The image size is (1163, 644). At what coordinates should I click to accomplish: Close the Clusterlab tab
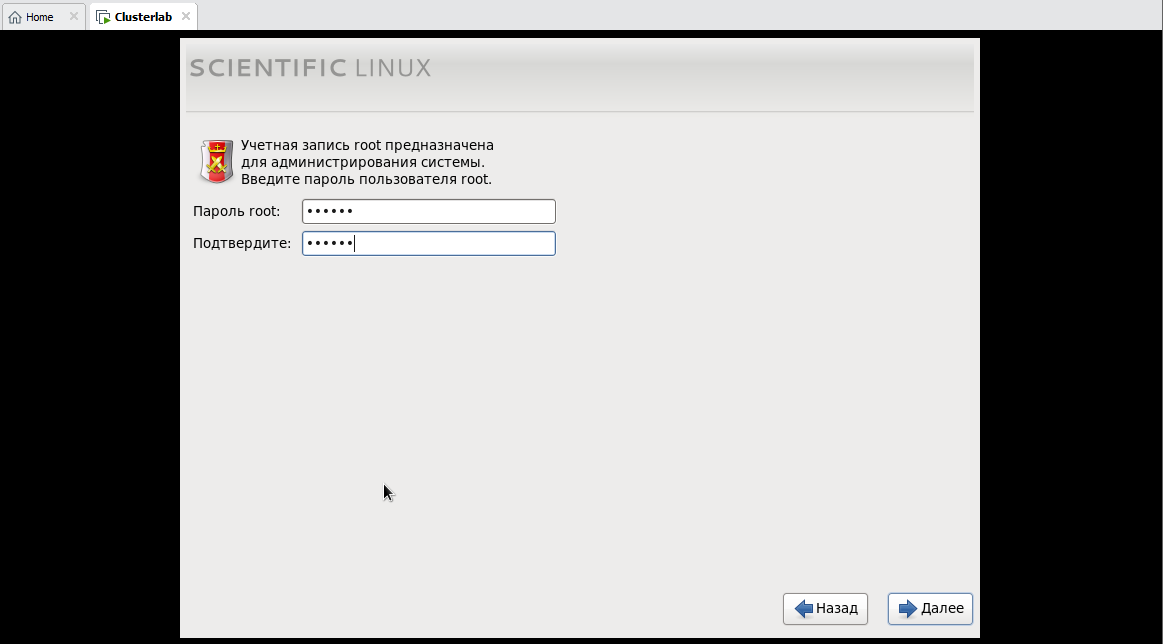tap(185, 16)
